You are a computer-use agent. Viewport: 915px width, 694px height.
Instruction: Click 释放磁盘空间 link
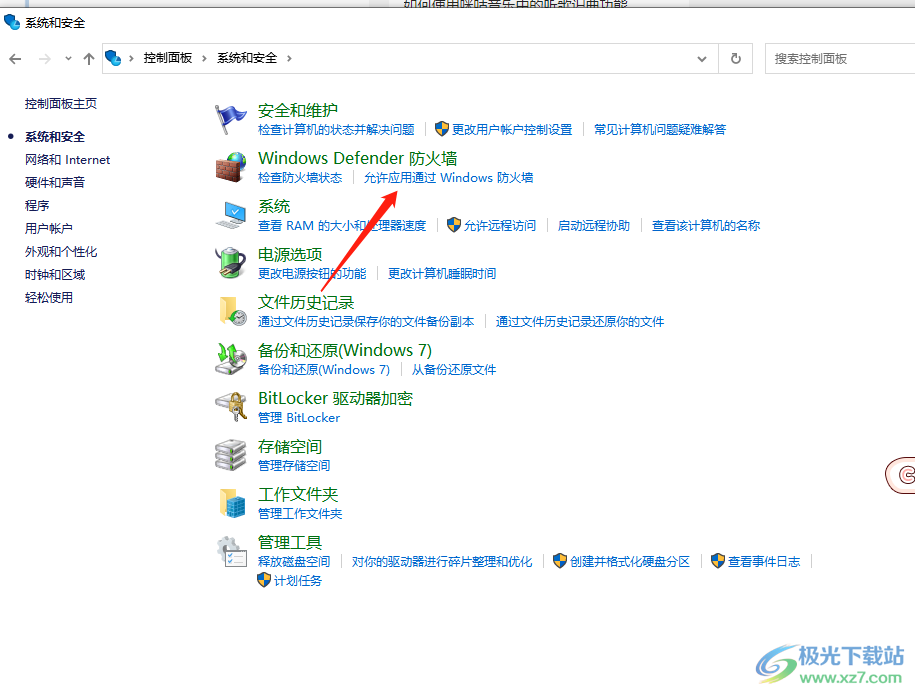pyautogui.click(x=294, y=562)
